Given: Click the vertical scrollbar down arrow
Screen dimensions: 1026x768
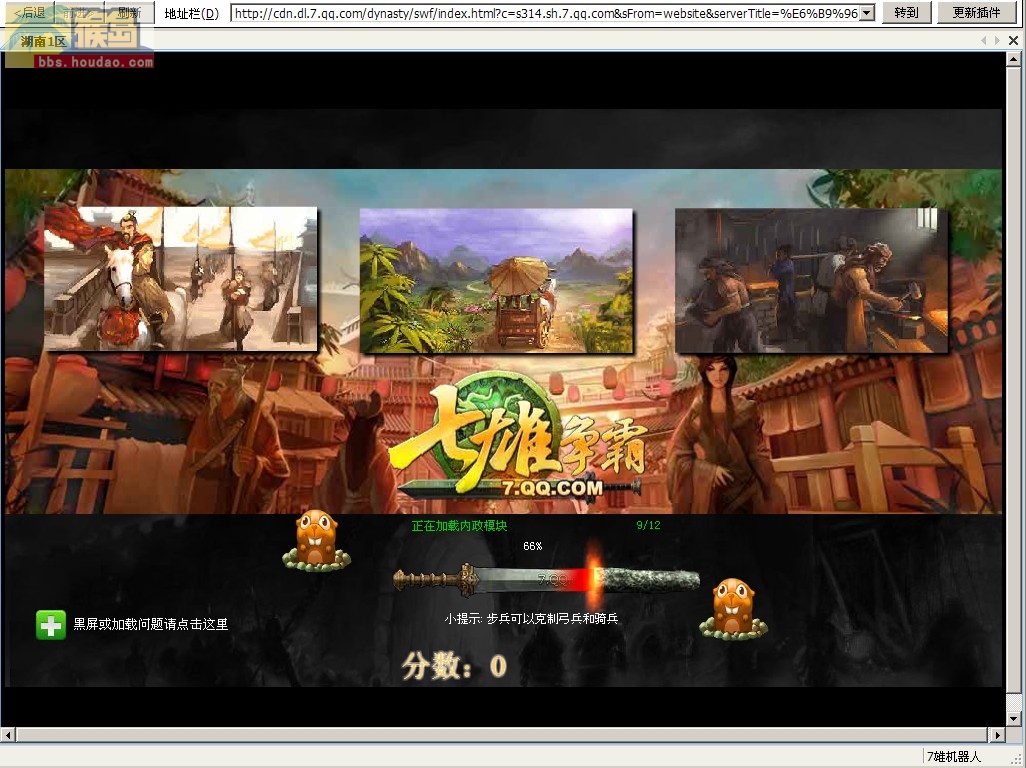Looking at the screenshot, I should click(x=1014, y=718).
